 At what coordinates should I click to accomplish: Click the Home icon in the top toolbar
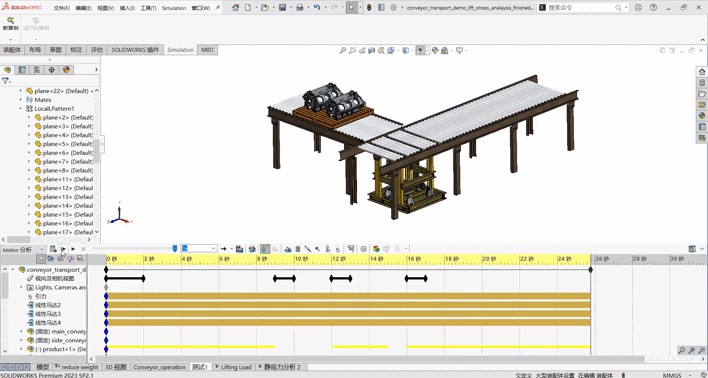pyautogui.click(x=235, y=8)
